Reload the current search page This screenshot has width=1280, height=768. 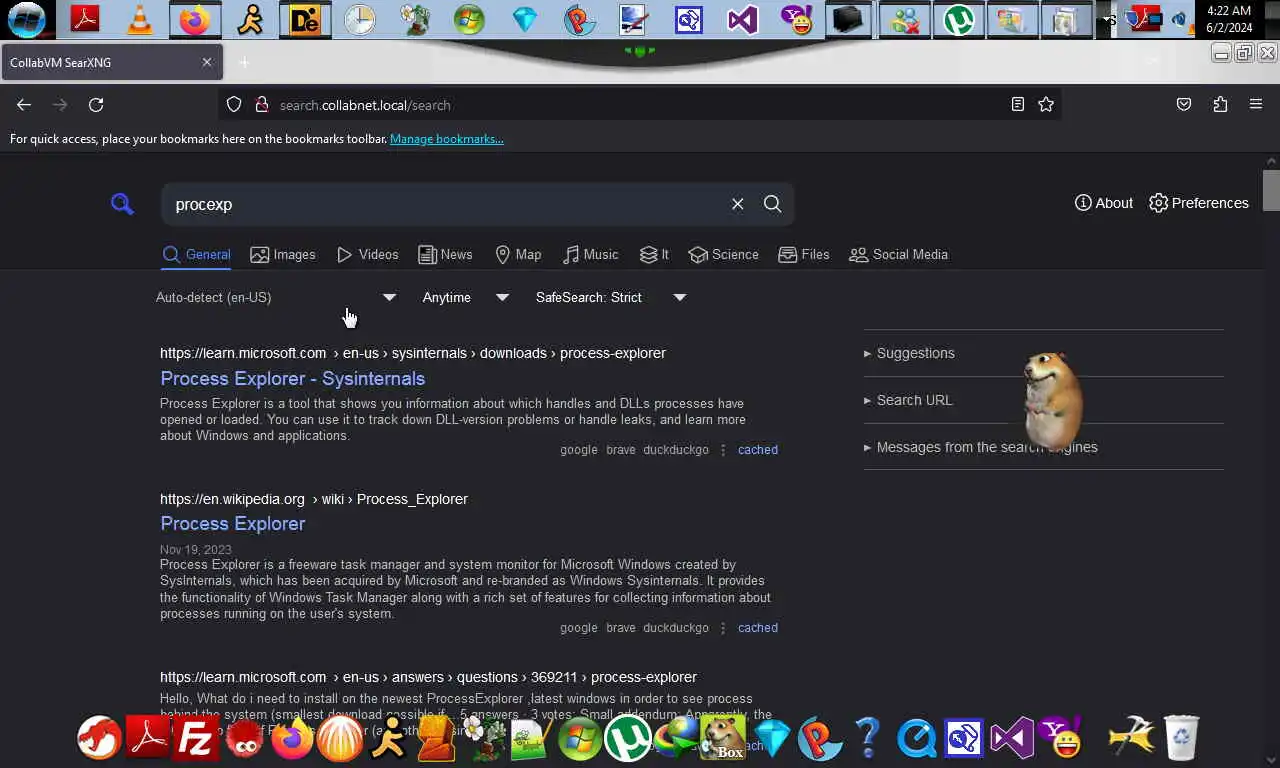pos(96,104)
